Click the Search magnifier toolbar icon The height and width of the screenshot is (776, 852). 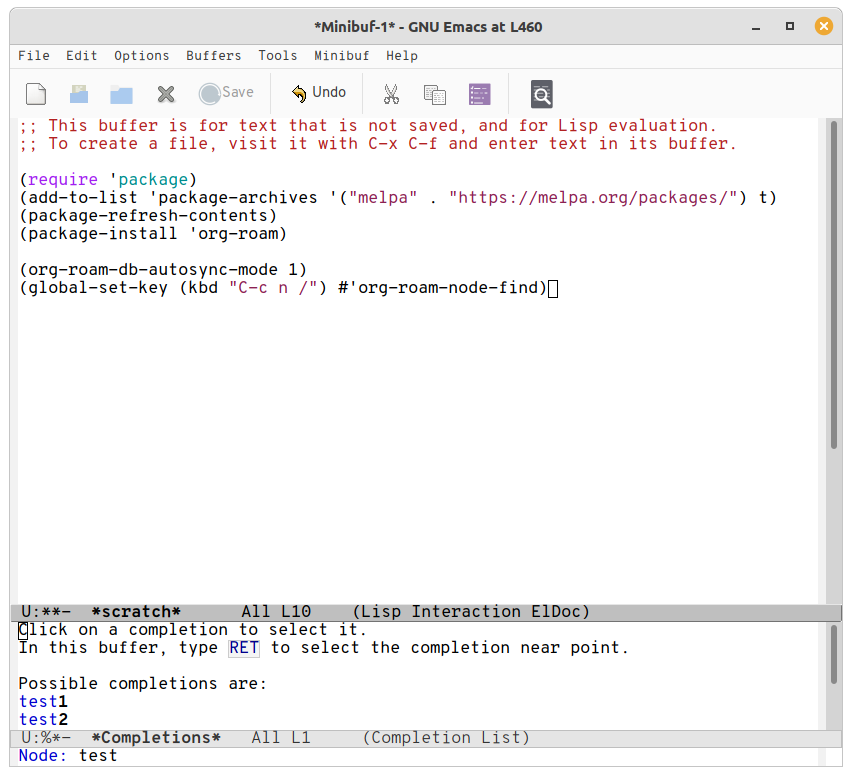(541, 94)
